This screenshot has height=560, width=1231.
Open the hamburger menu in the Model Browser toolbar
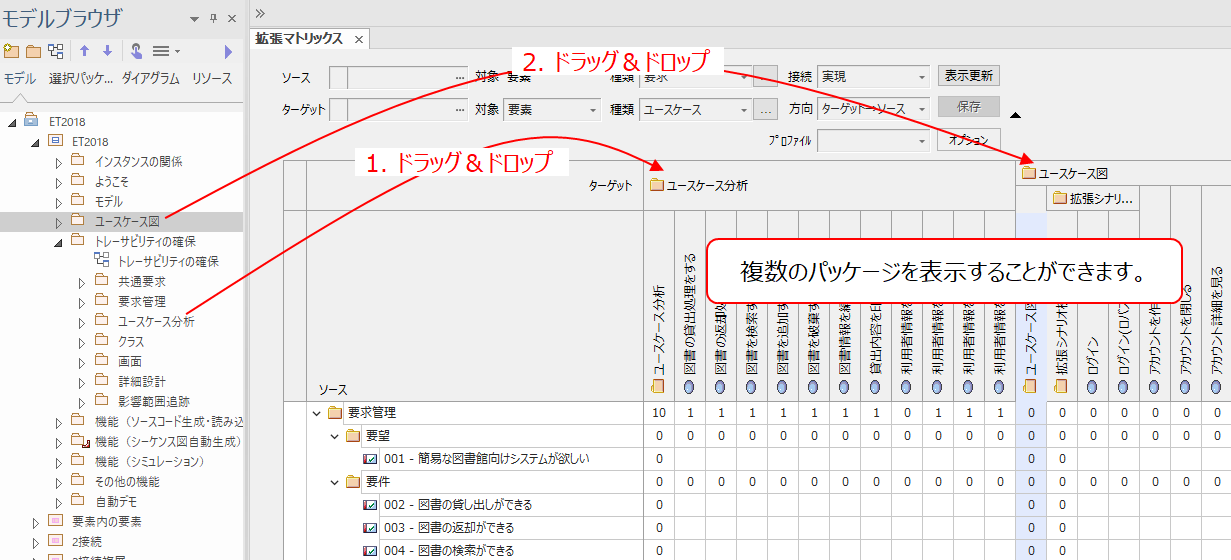pos(160,51)
